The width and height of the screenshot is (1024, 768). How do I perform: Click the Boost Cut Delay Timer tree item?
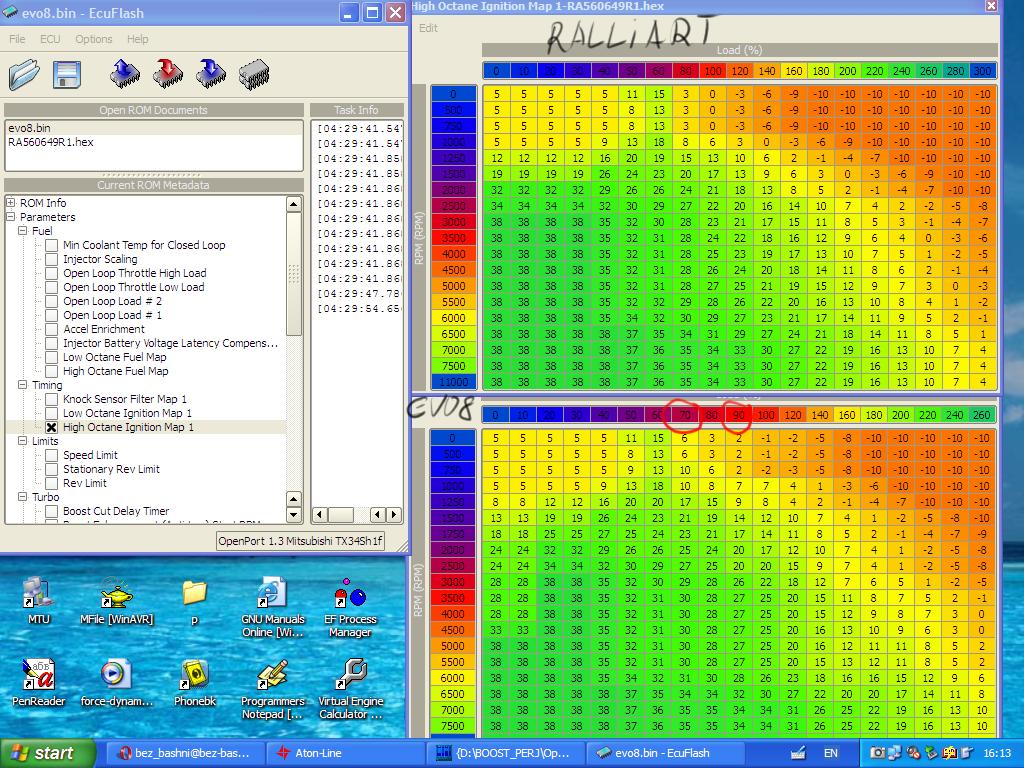pos(116,511)
